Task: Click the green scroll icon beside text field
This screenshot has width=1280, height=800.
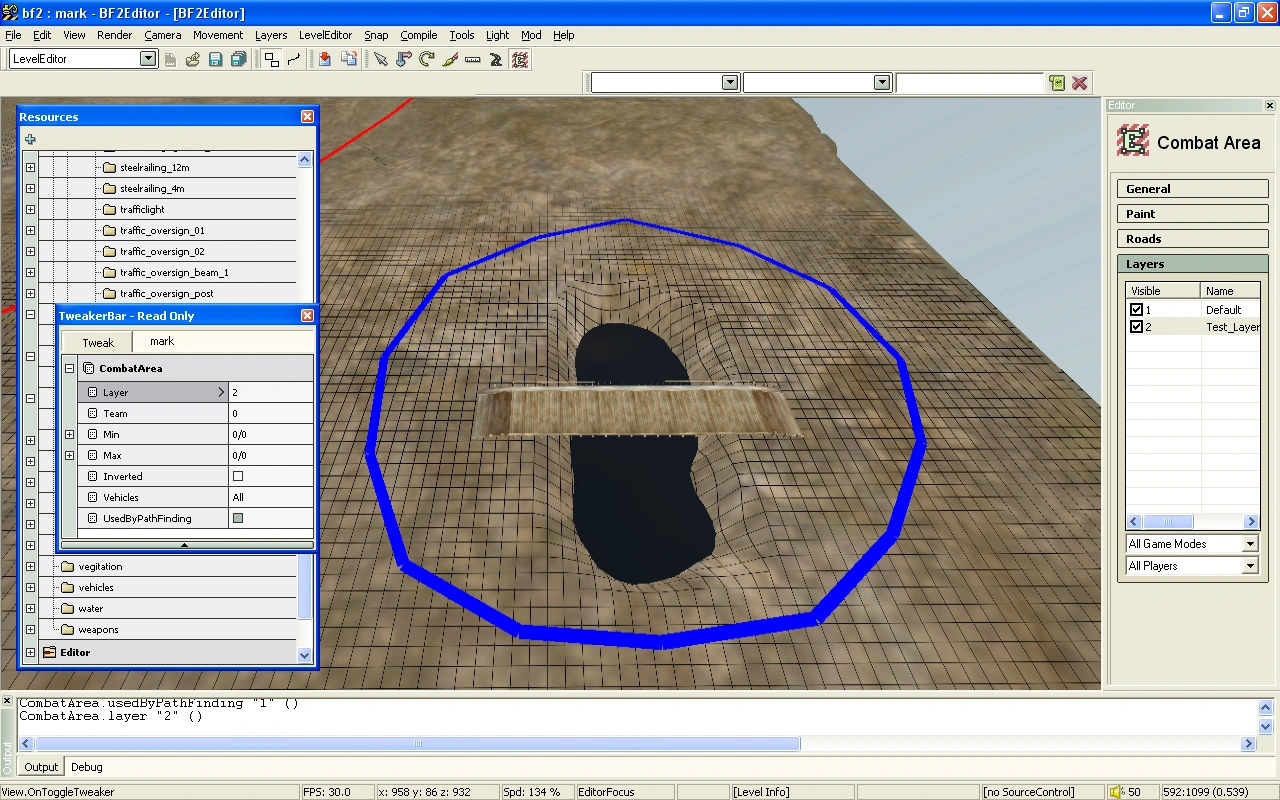Action: 1057,83
